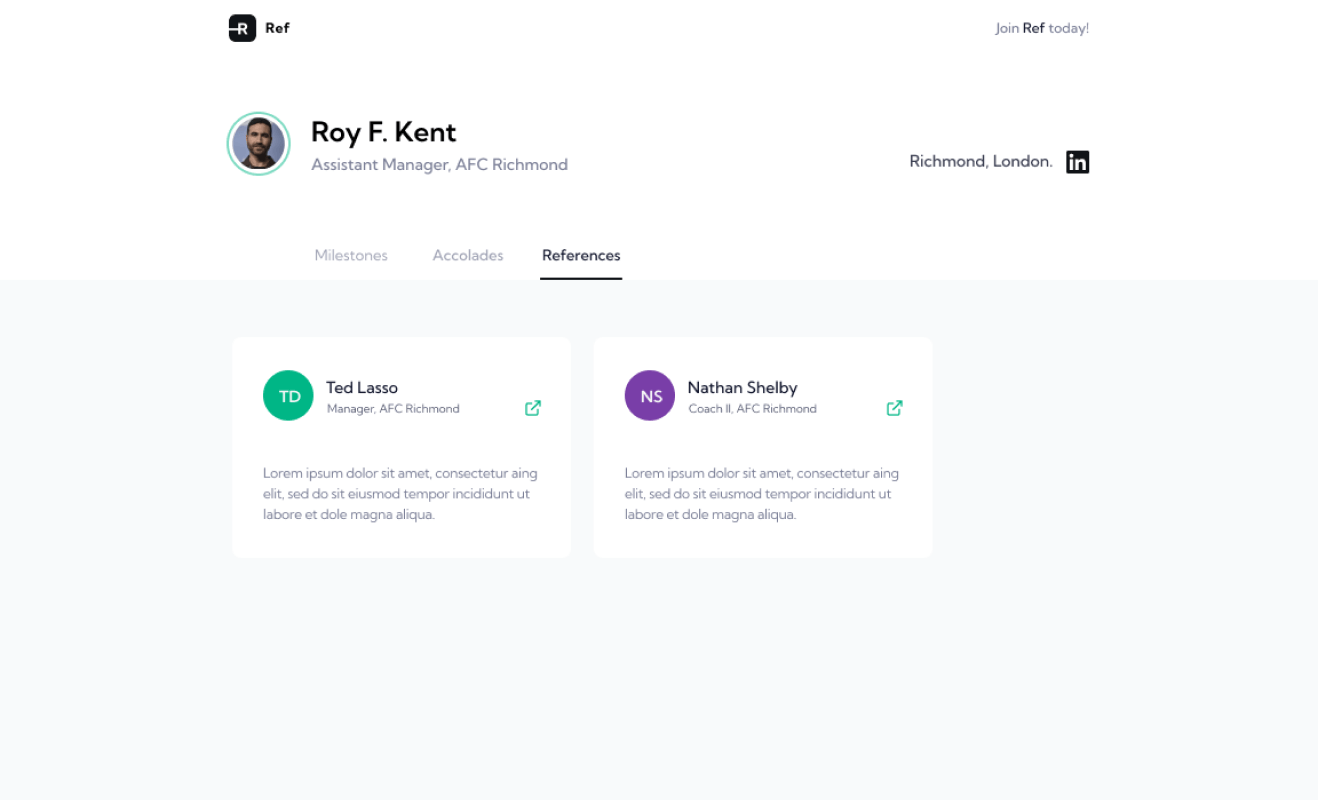This screenshot has width=1319, height=800.
Task: Click Assistant Manager, AFC Richmond subtitle
Action: click(439, 164)
